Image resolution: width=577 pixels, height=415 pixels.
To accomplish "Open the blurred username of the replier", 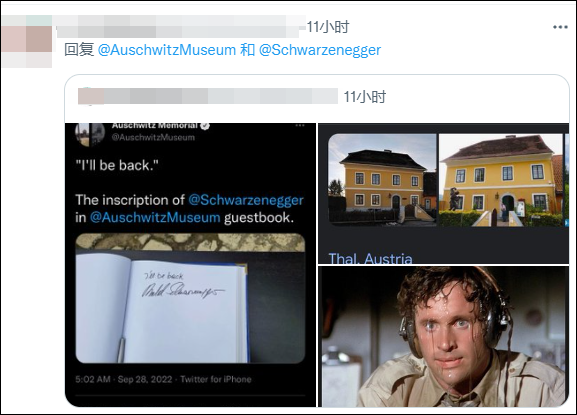I will pyautogui.click(x=180, y=26).
